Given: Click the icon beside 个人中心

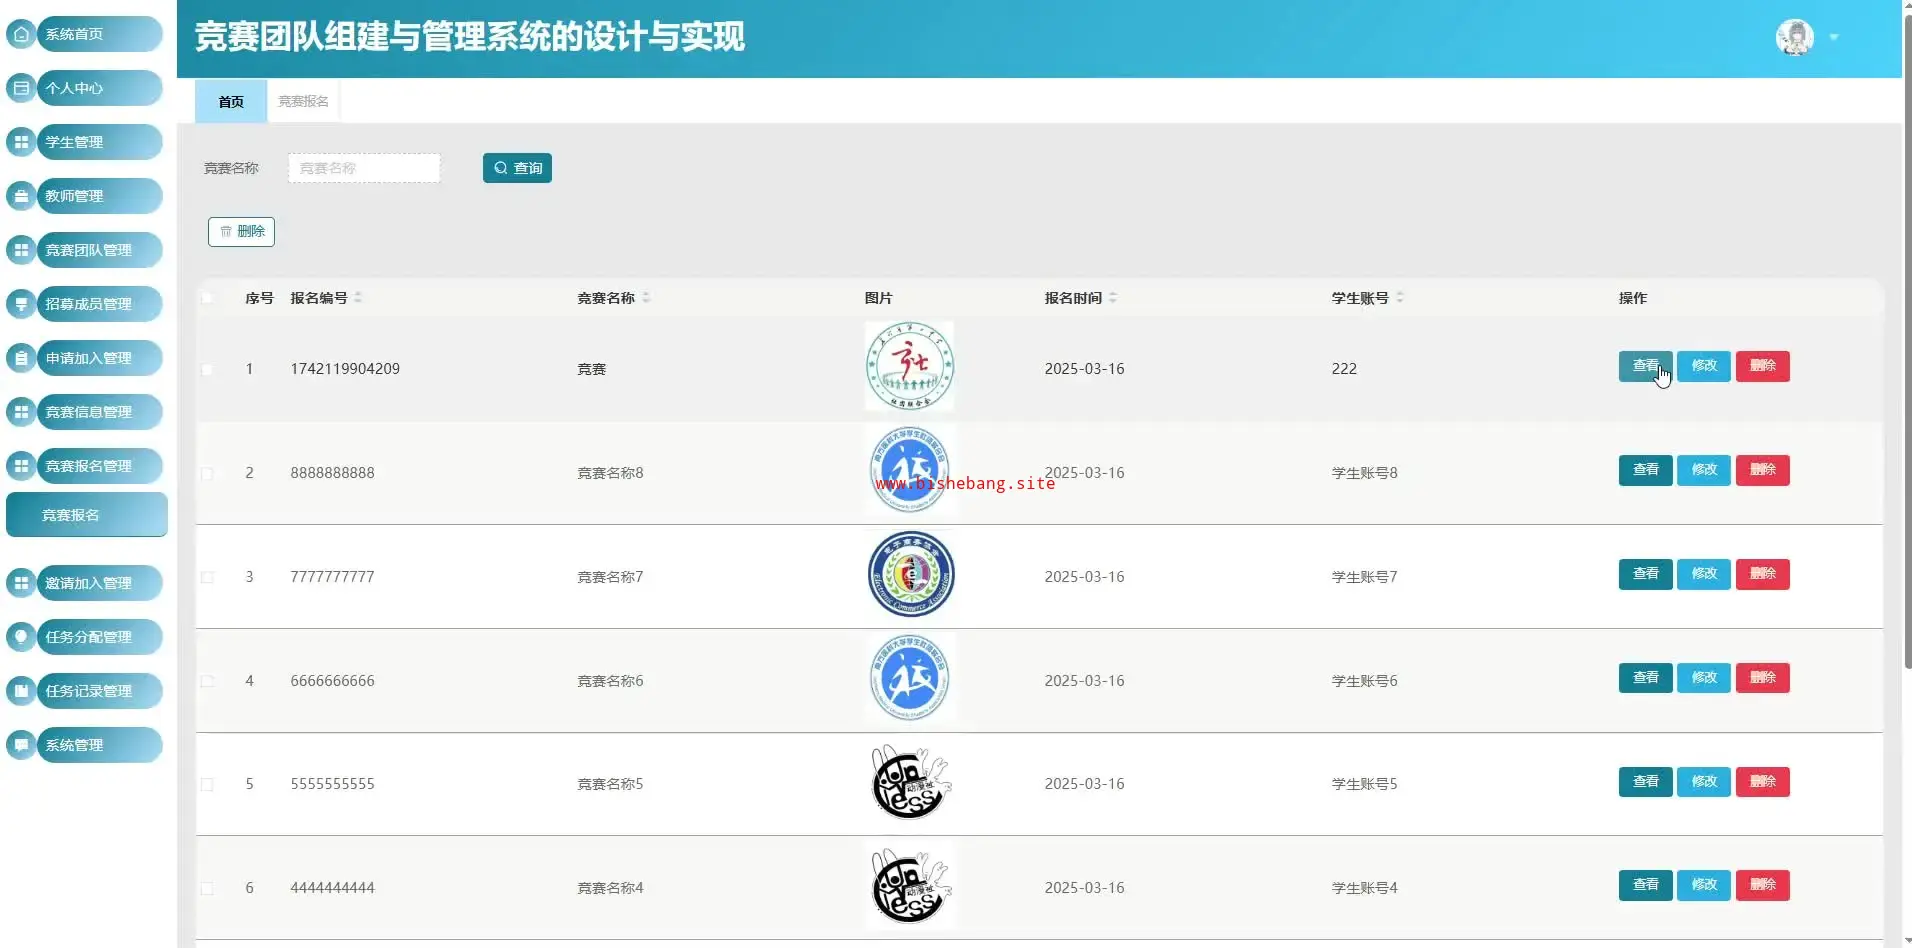Looking at the screenshot, I should [x=21, y=88].
